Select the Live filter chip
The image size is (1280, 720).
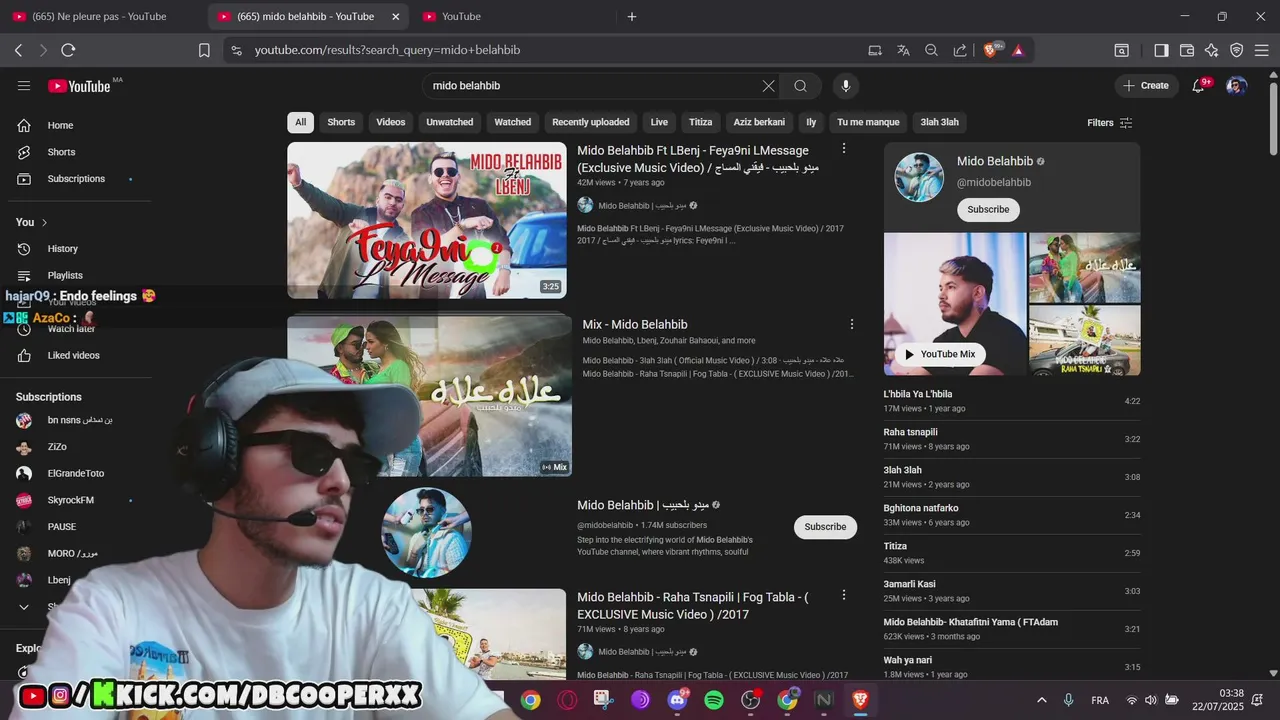[x=659, y=122]
